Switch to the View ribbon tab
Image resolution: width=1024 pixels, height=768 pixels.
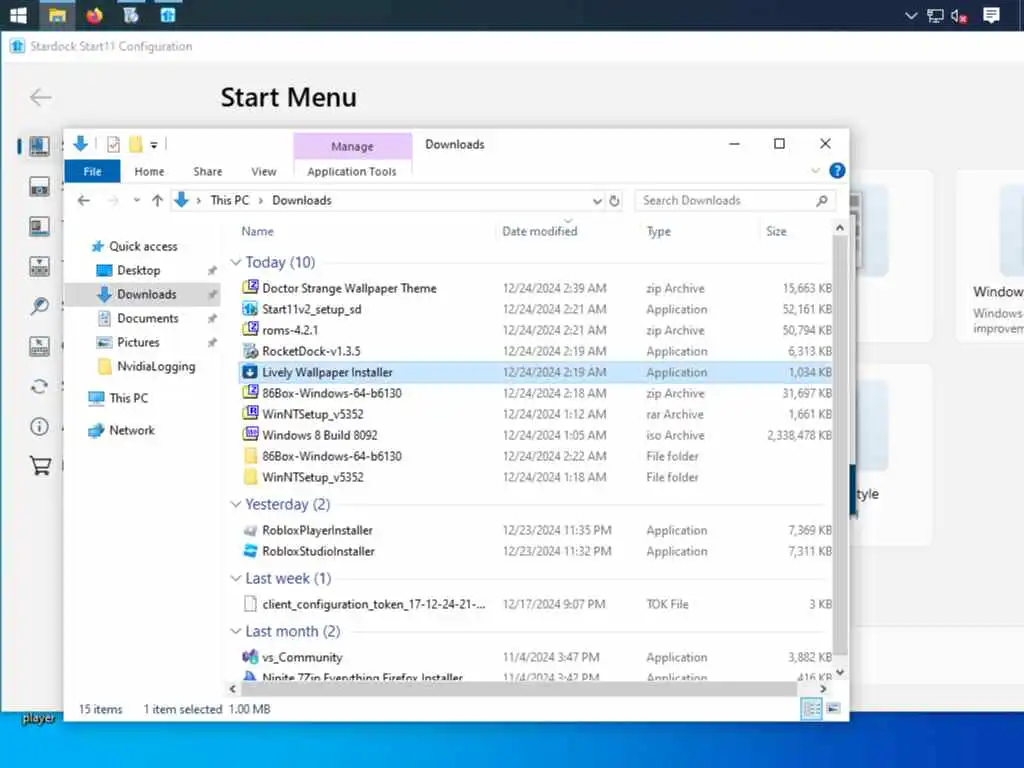[264, 171]
